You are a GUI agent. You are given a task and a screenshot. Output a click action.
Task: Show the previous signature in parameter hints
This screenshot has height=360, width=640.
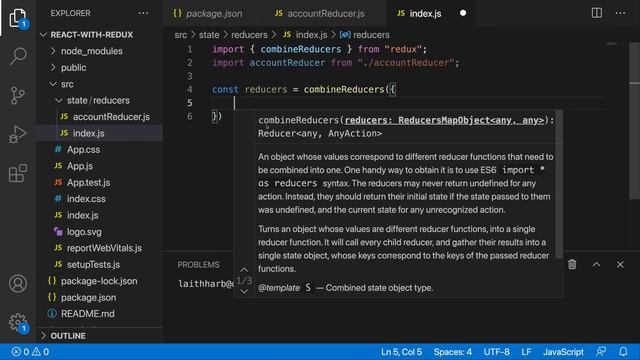(x=244, y=270)
